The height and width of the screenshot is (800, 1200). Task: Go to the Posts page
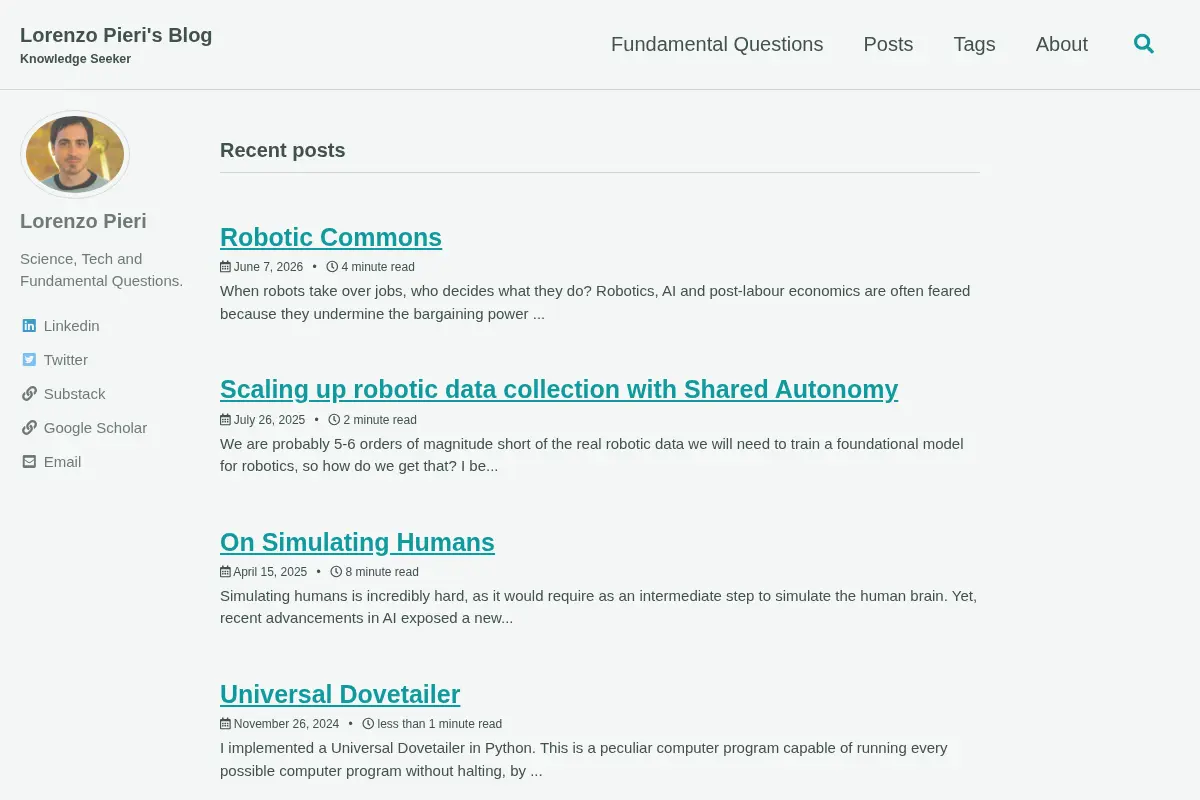point(888,44)
